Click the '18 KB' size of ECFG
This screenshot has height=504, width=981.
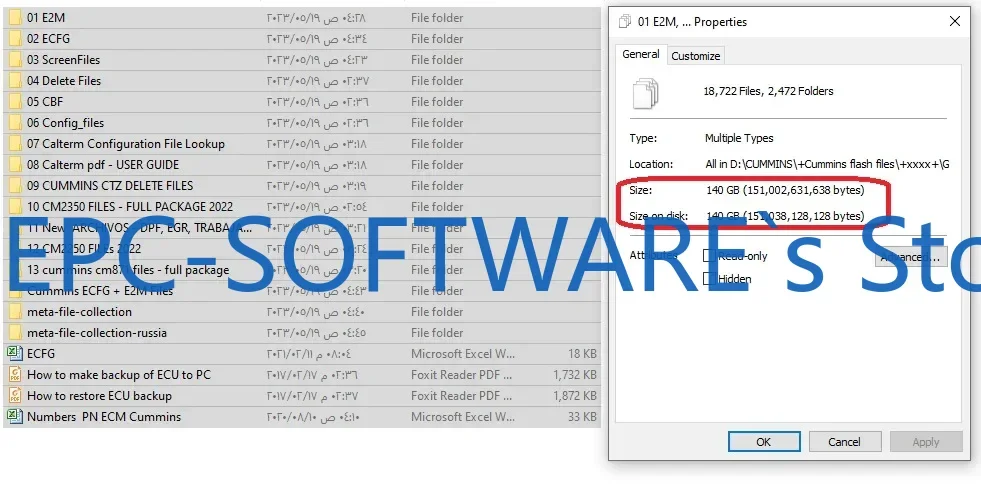click(582, 353)
